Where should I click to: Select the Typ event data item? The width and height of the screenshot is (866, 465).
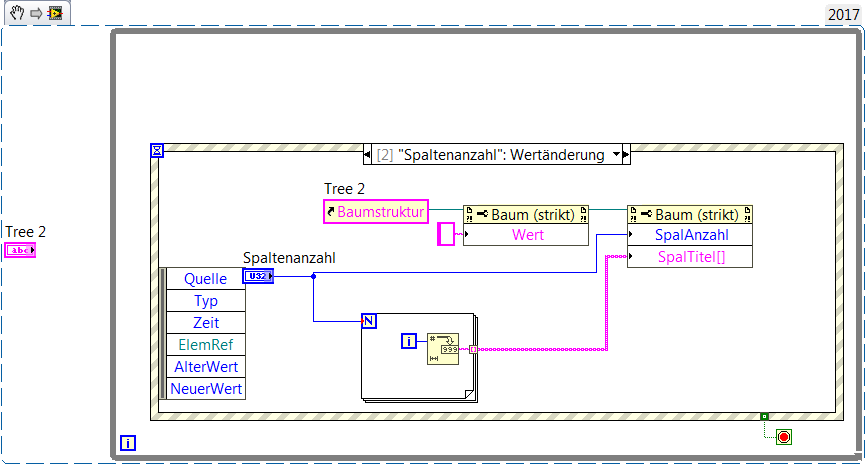pos(205,301)
